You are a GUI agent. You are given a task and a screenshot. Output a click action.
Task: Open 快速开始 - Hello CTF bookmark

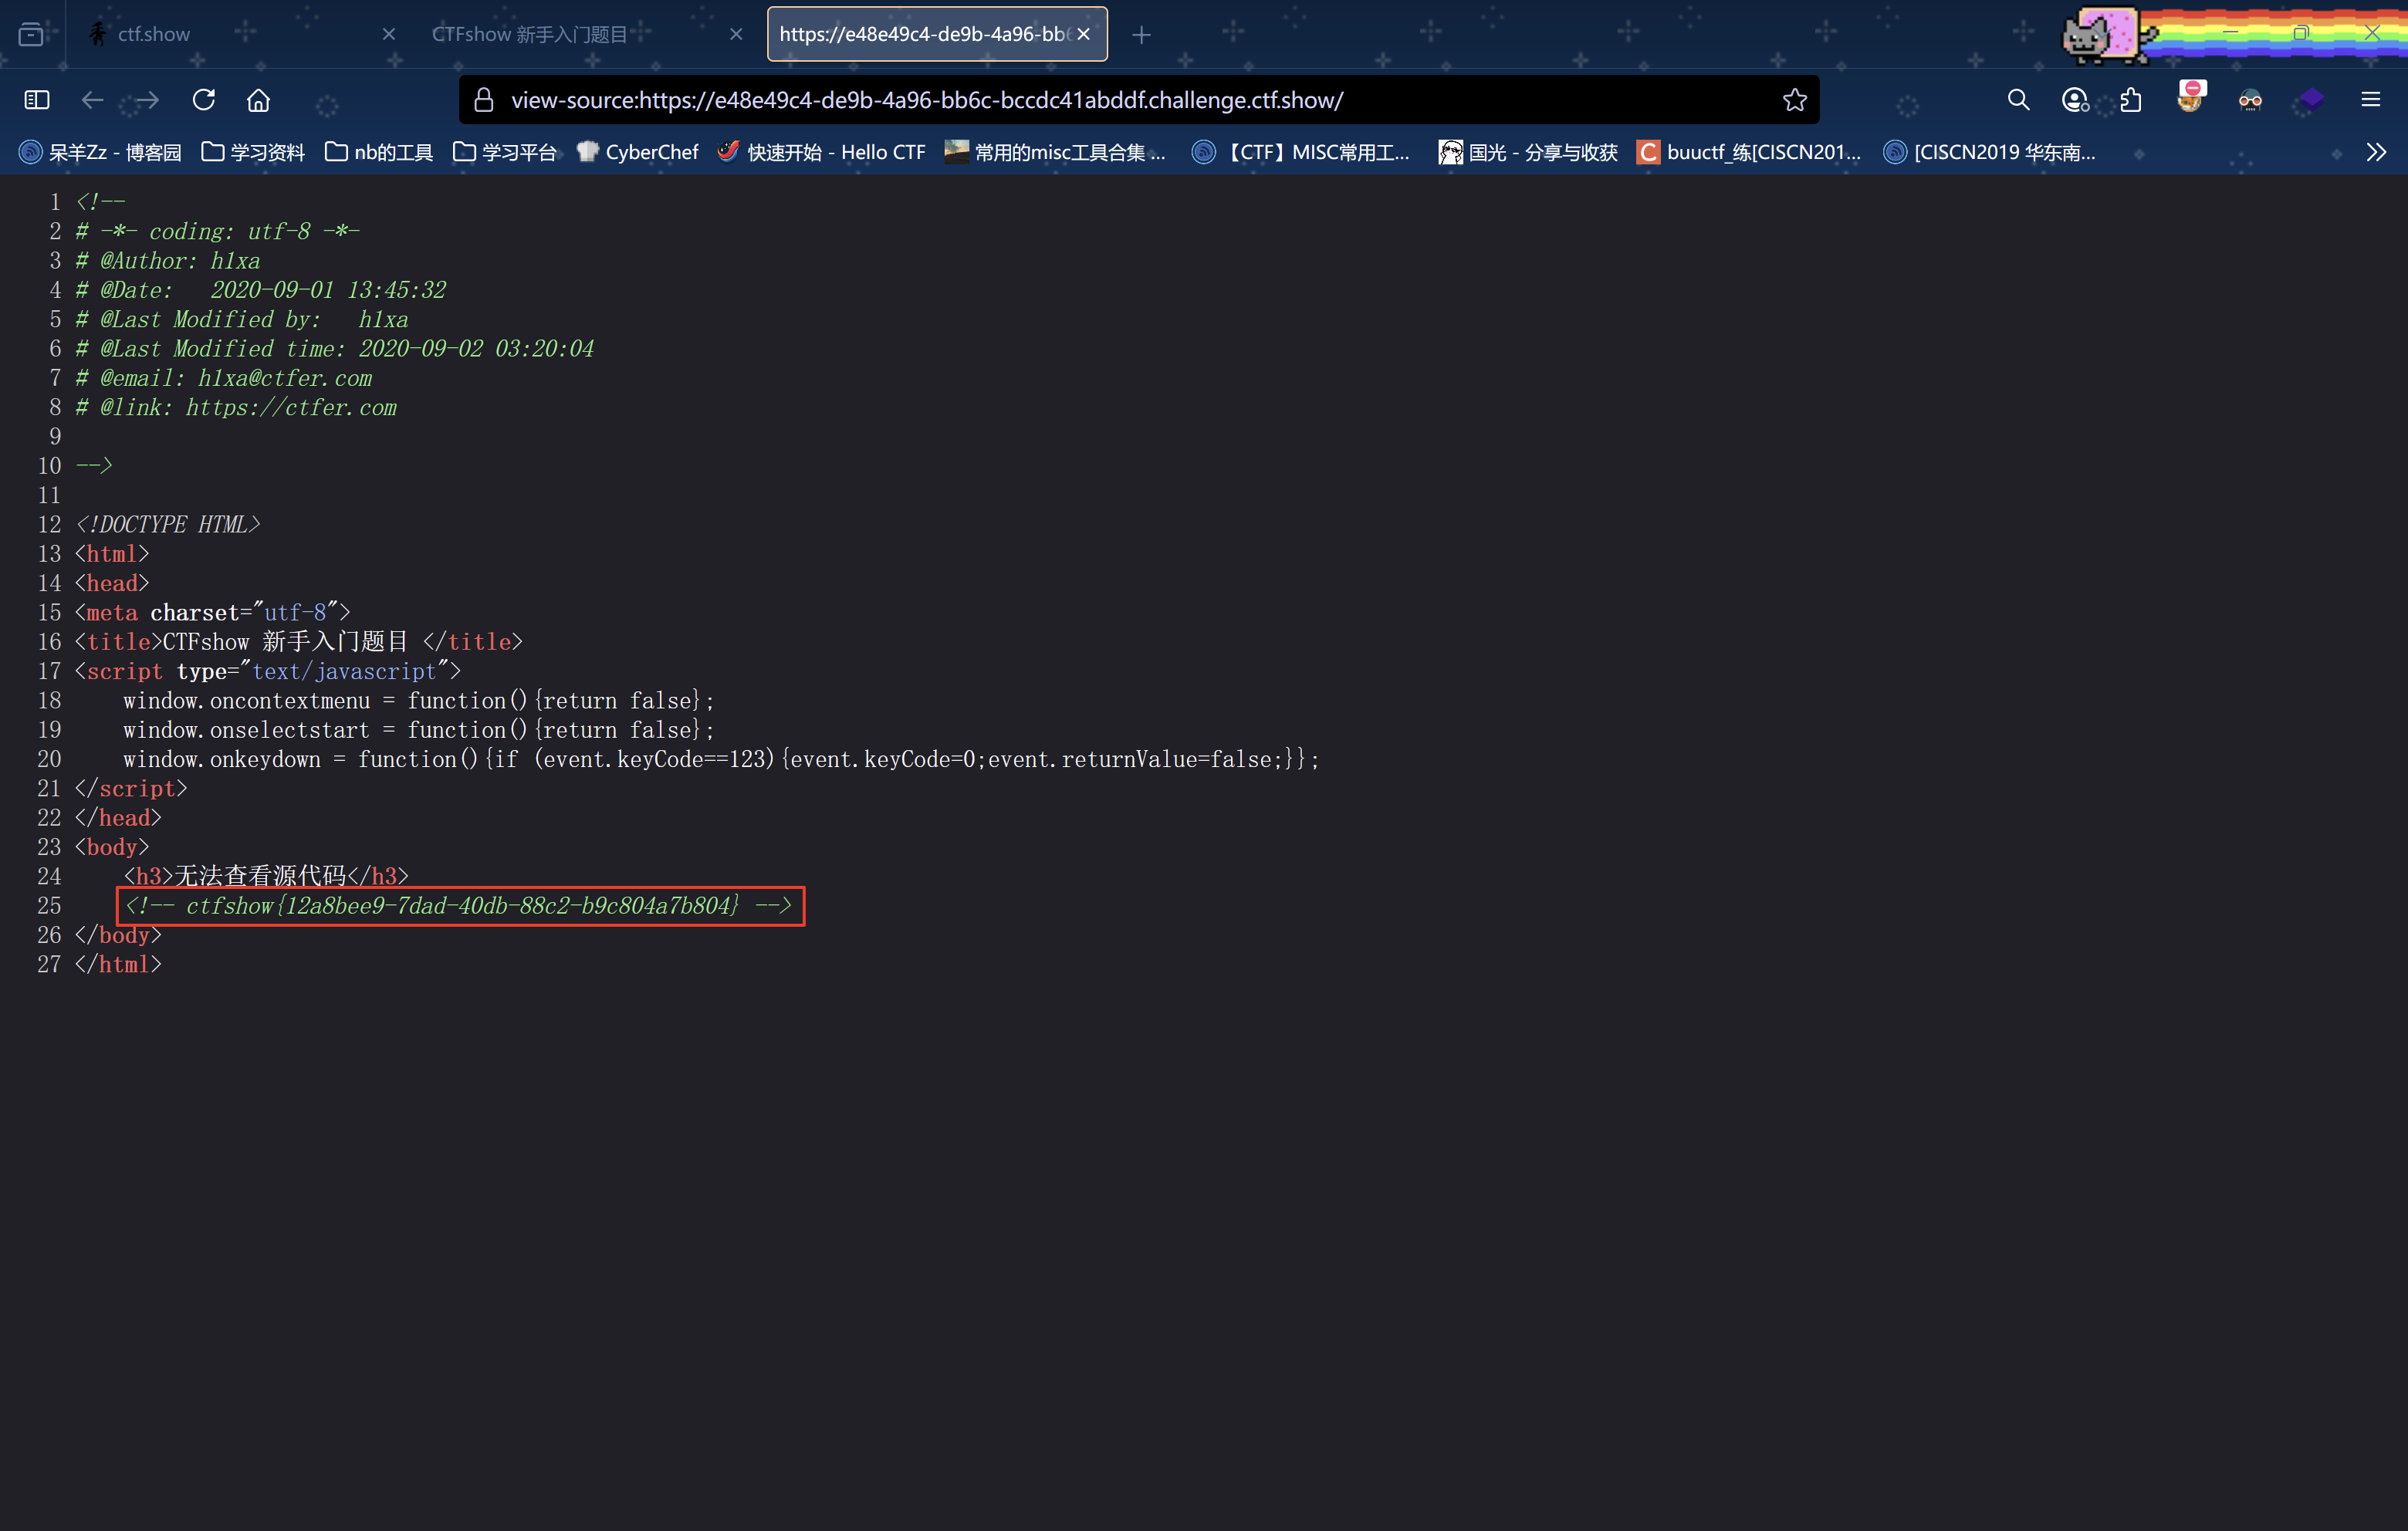(x=822, y=152)
